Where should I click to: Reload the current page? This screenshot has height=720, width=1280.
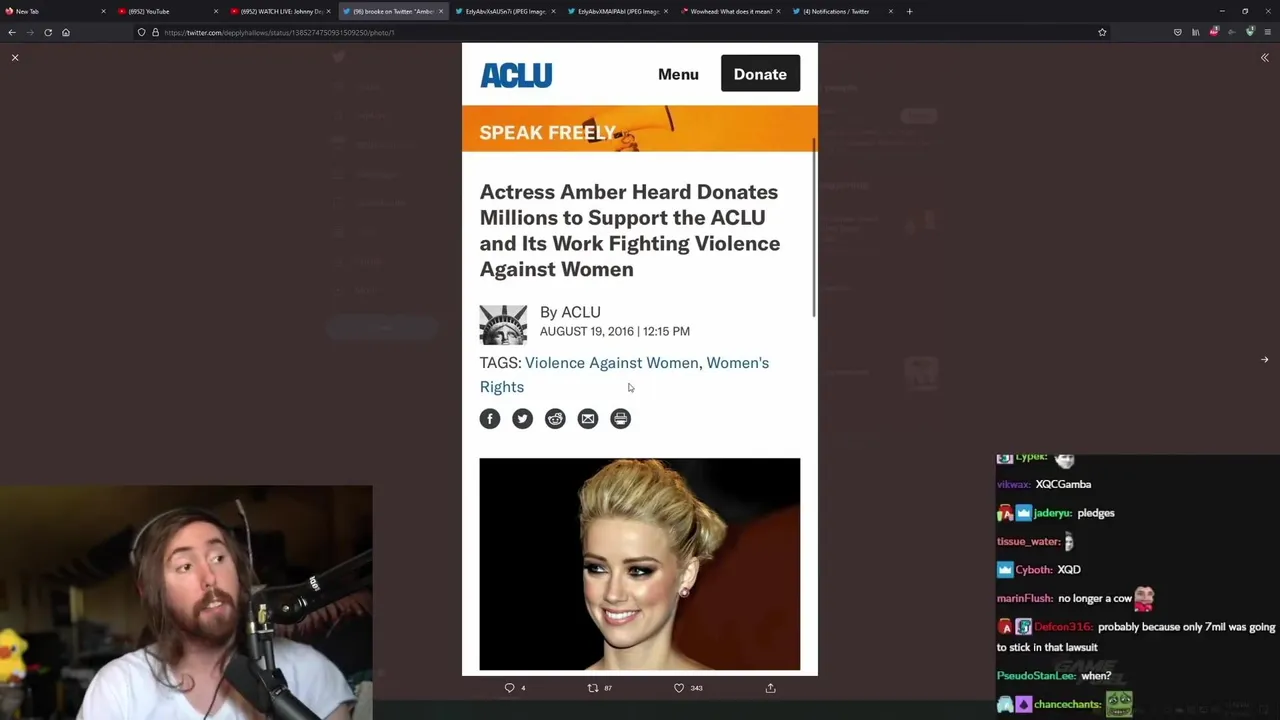[48, 32]
